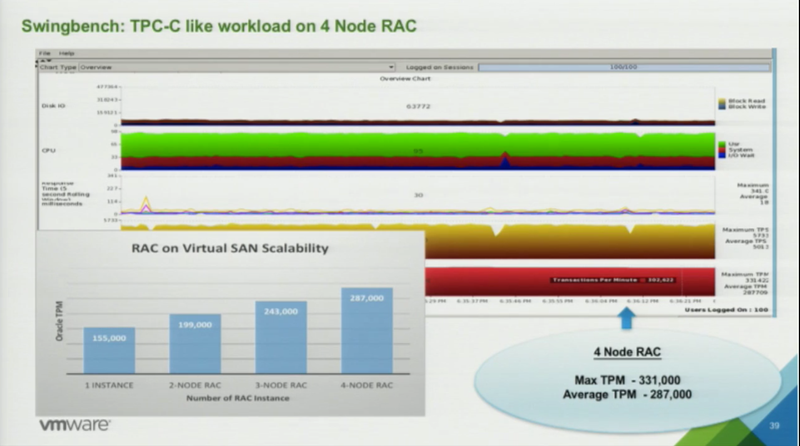This screenshot has height=446, width=800.
Task: Expand the Chart Type Overview dropdown
Action: coord(237,67)
